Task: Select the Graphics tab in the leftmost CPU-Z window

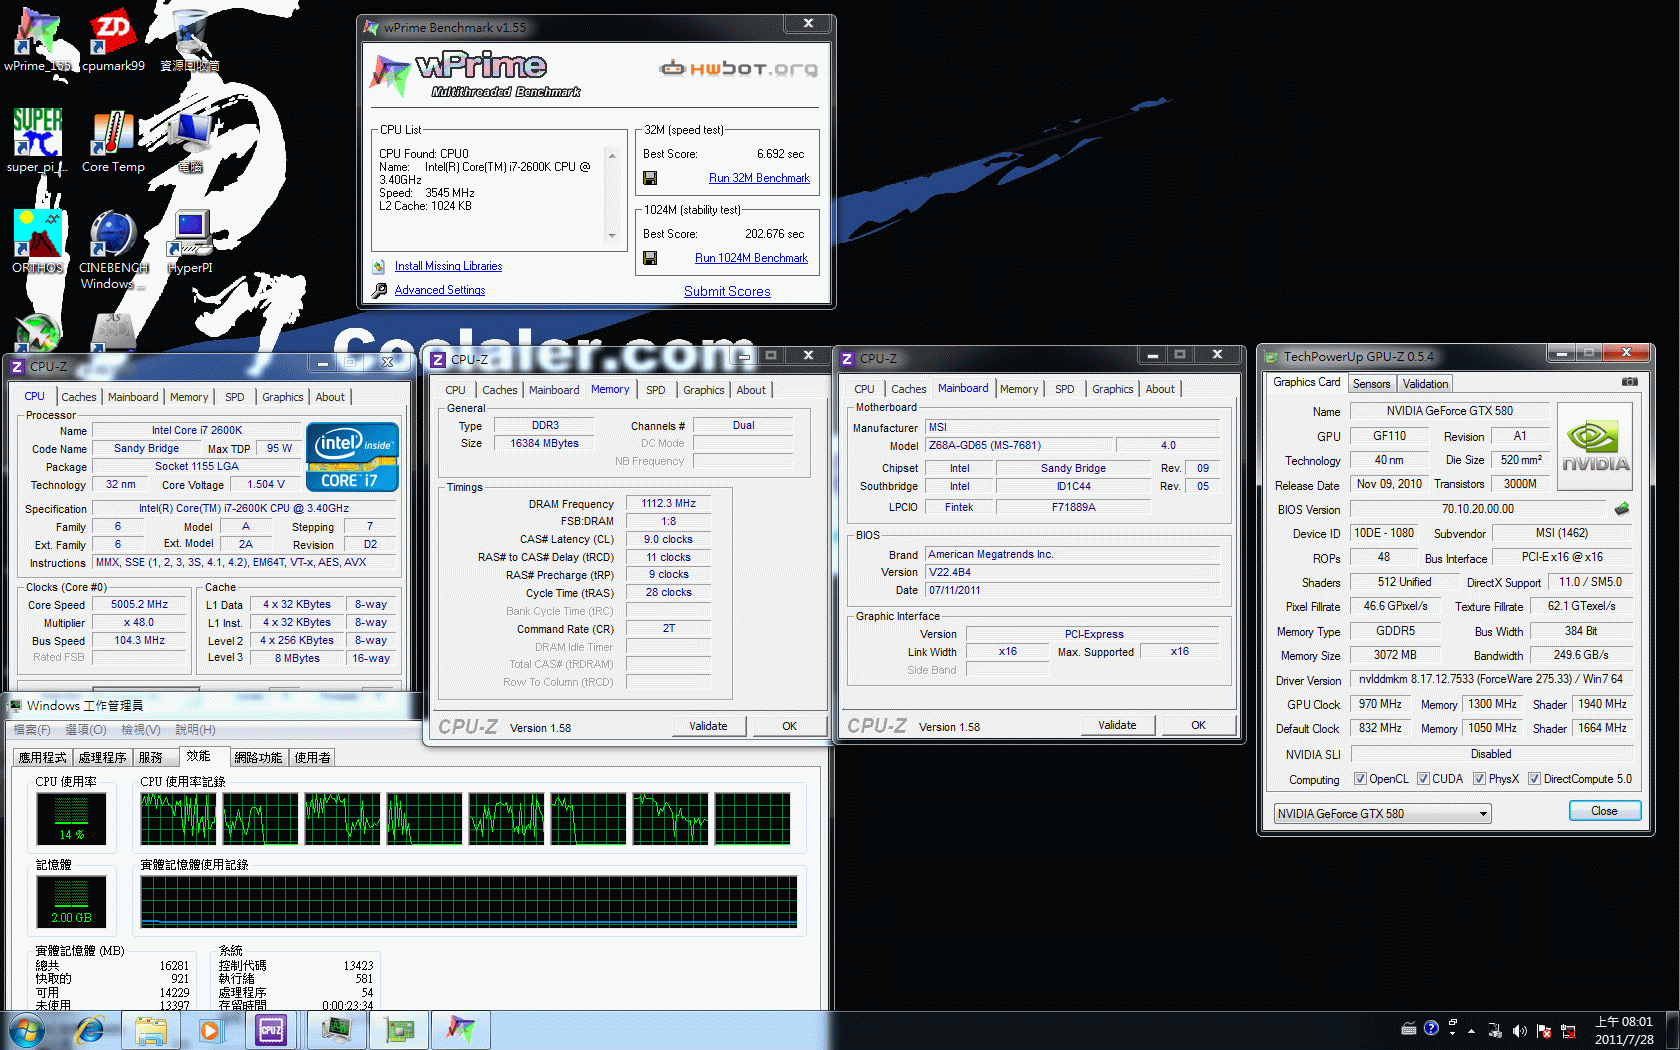Action: pos(282,397)
